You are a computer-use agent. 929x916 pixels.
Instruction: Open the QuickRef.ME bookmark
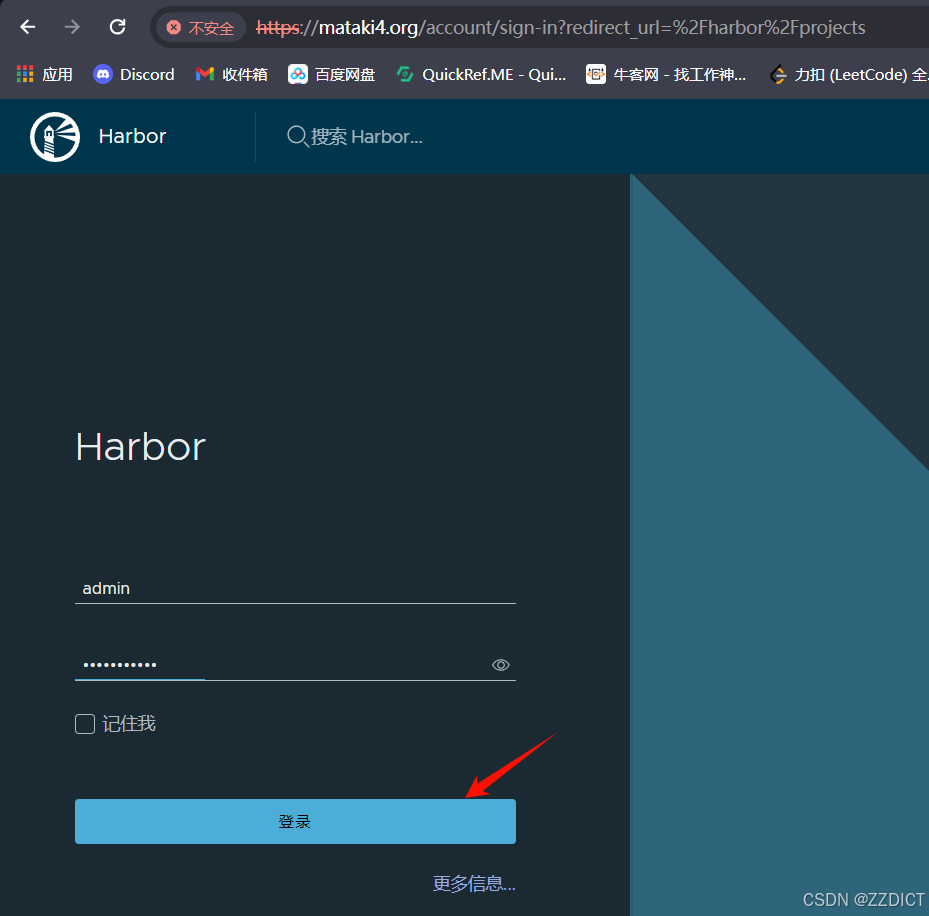point(481,75)
